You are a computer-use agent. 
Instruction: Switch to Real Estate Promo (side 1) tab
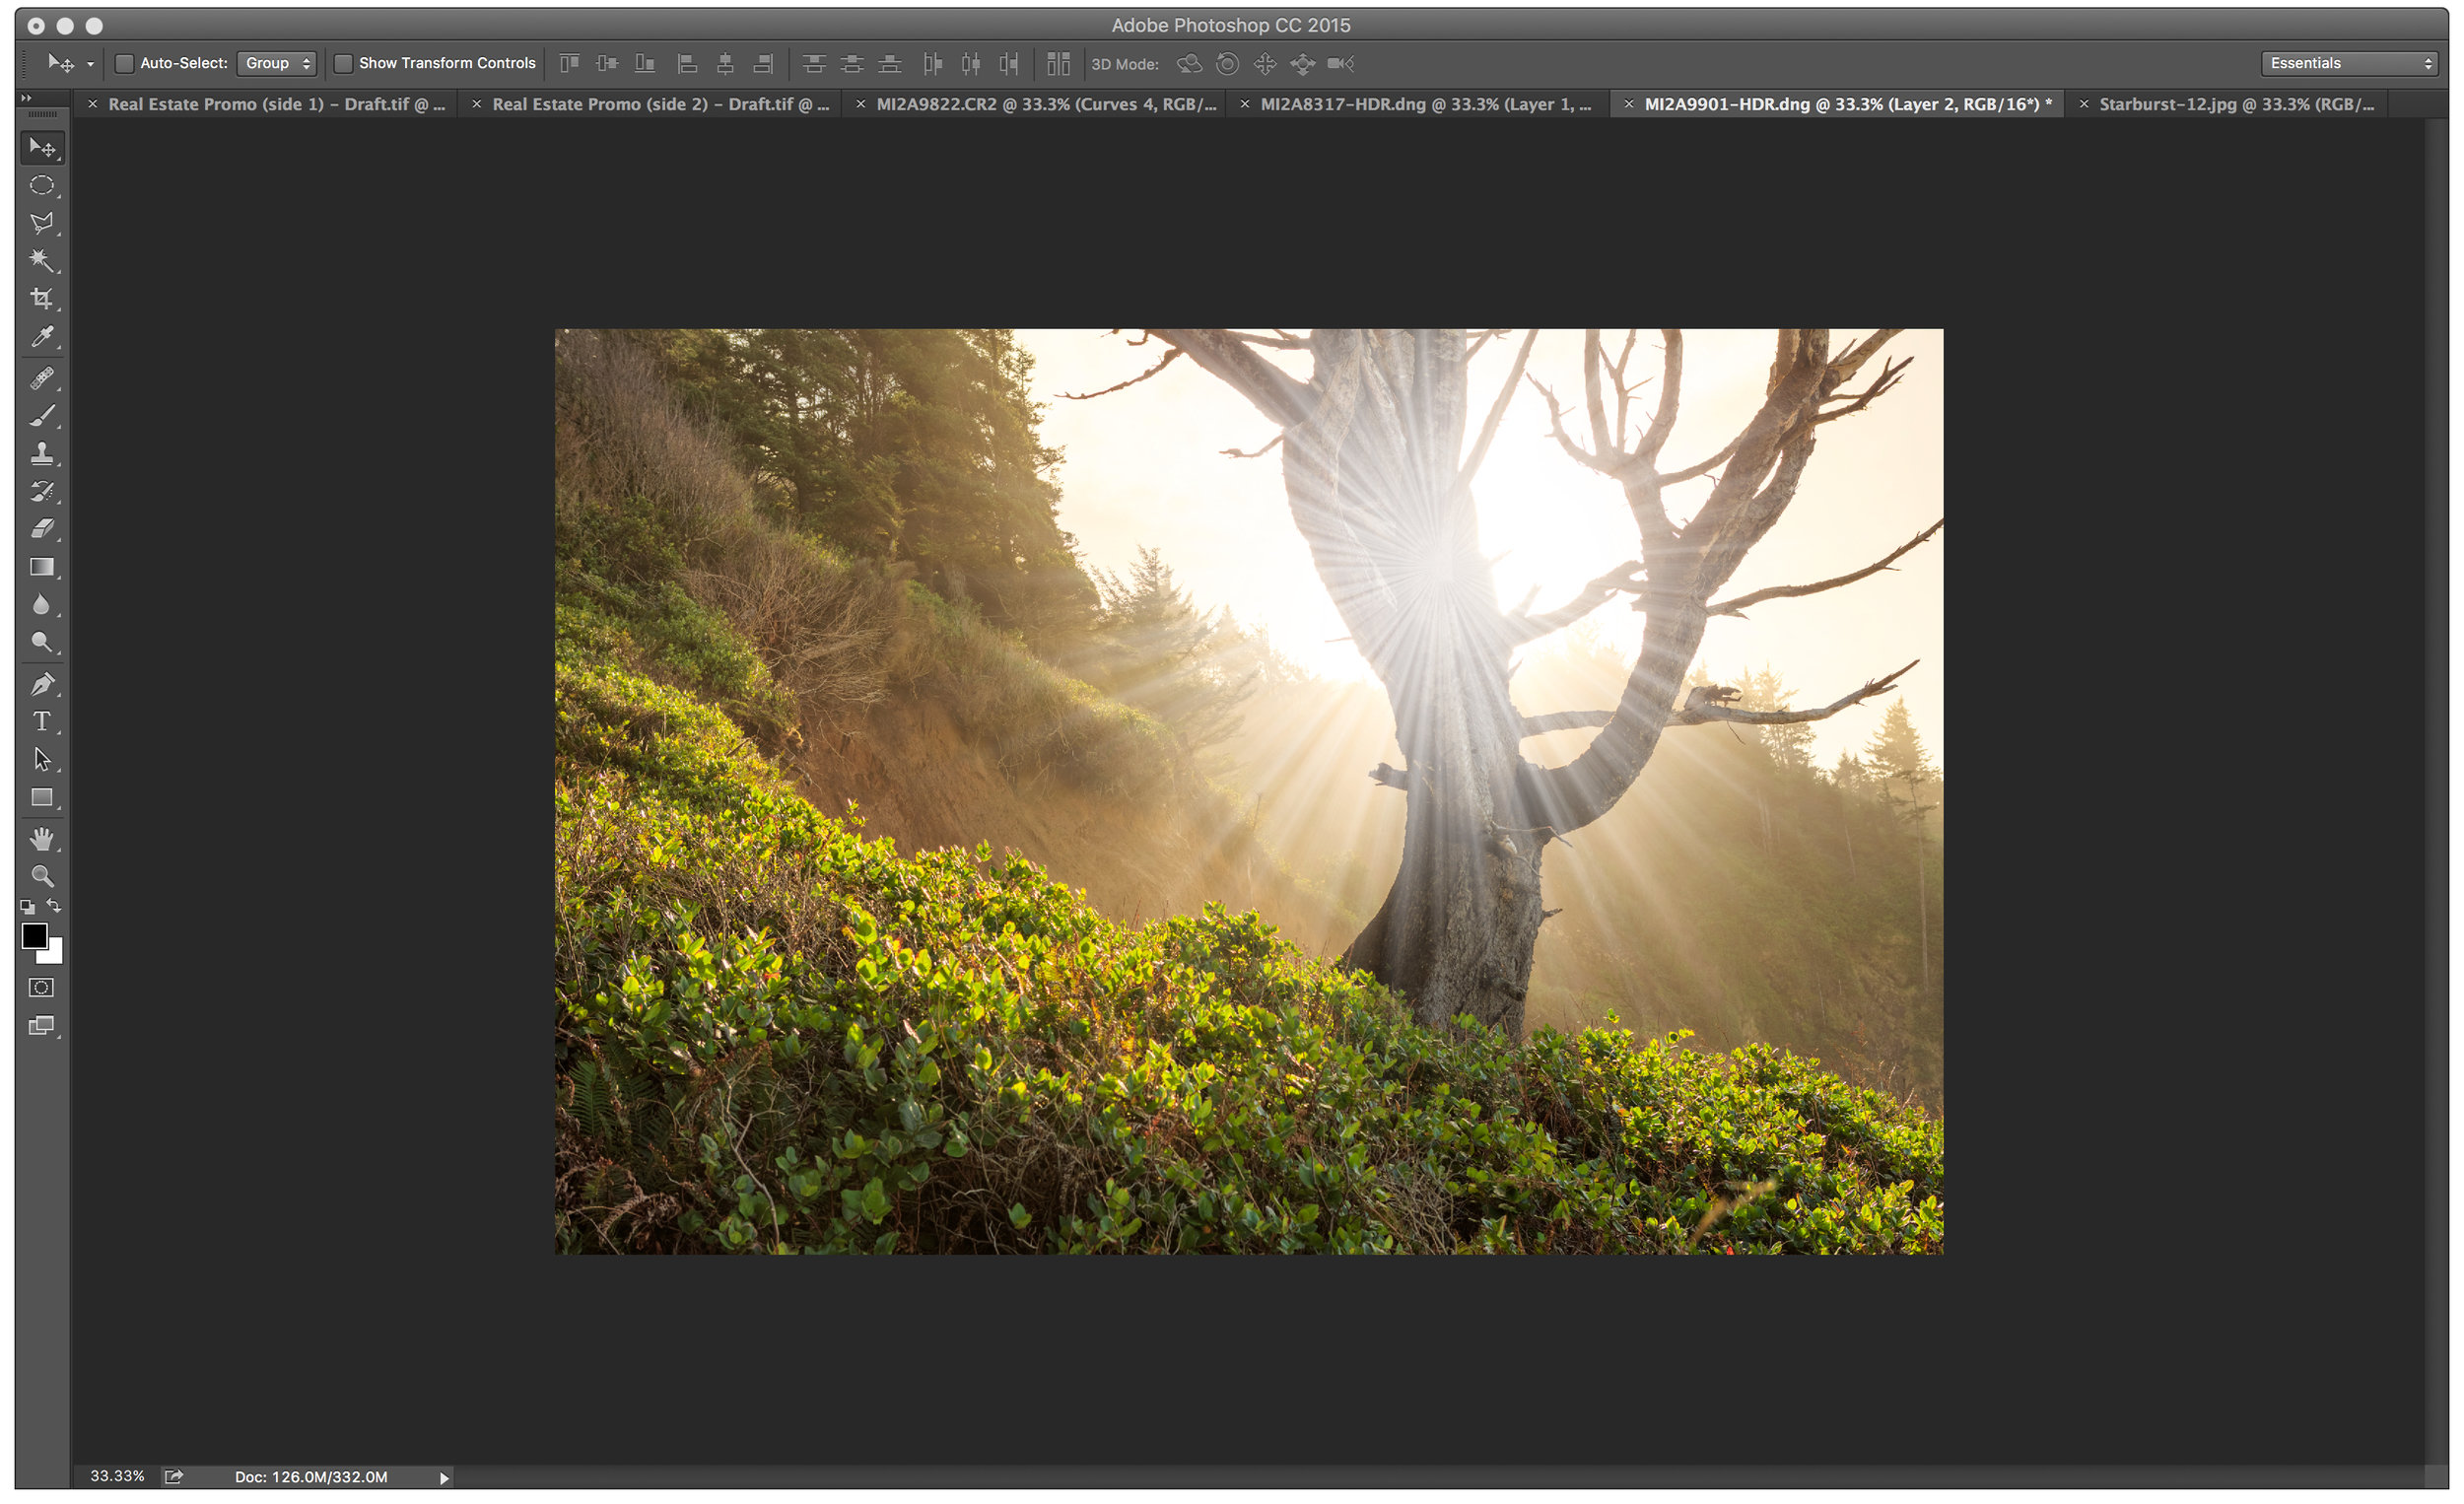pyautogui.click(x=276, y=104)
